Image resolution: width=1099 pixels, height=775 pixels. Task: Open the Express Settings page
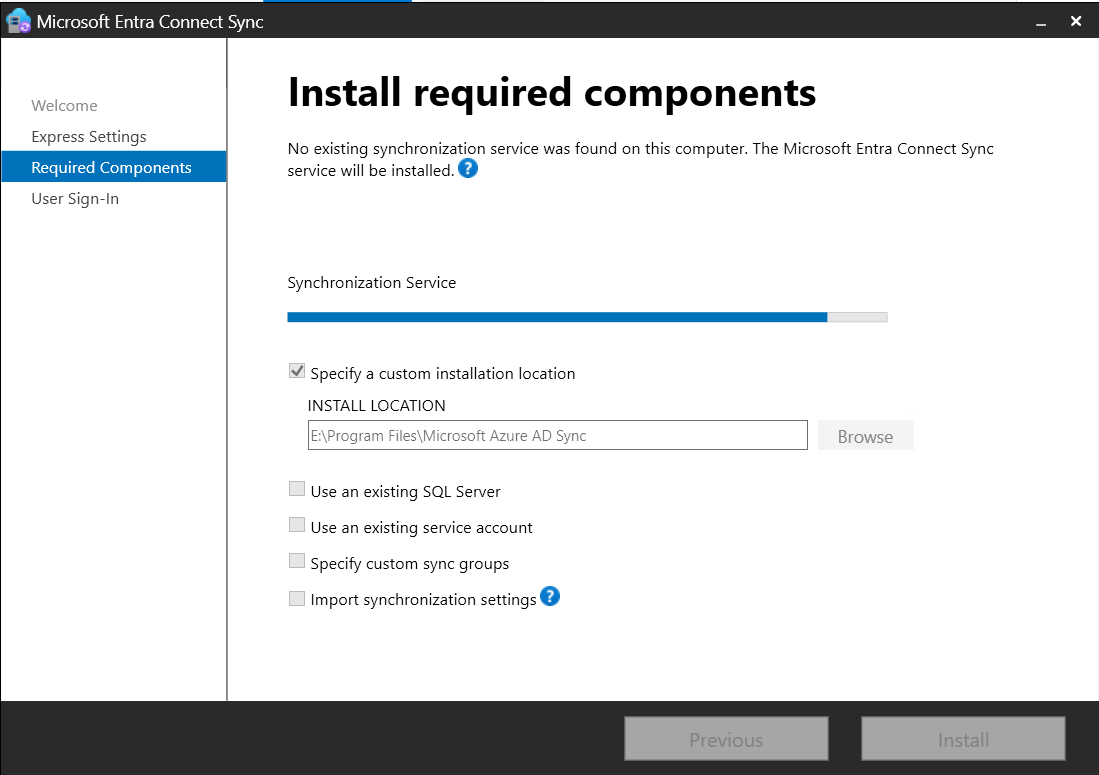point(89,136)
